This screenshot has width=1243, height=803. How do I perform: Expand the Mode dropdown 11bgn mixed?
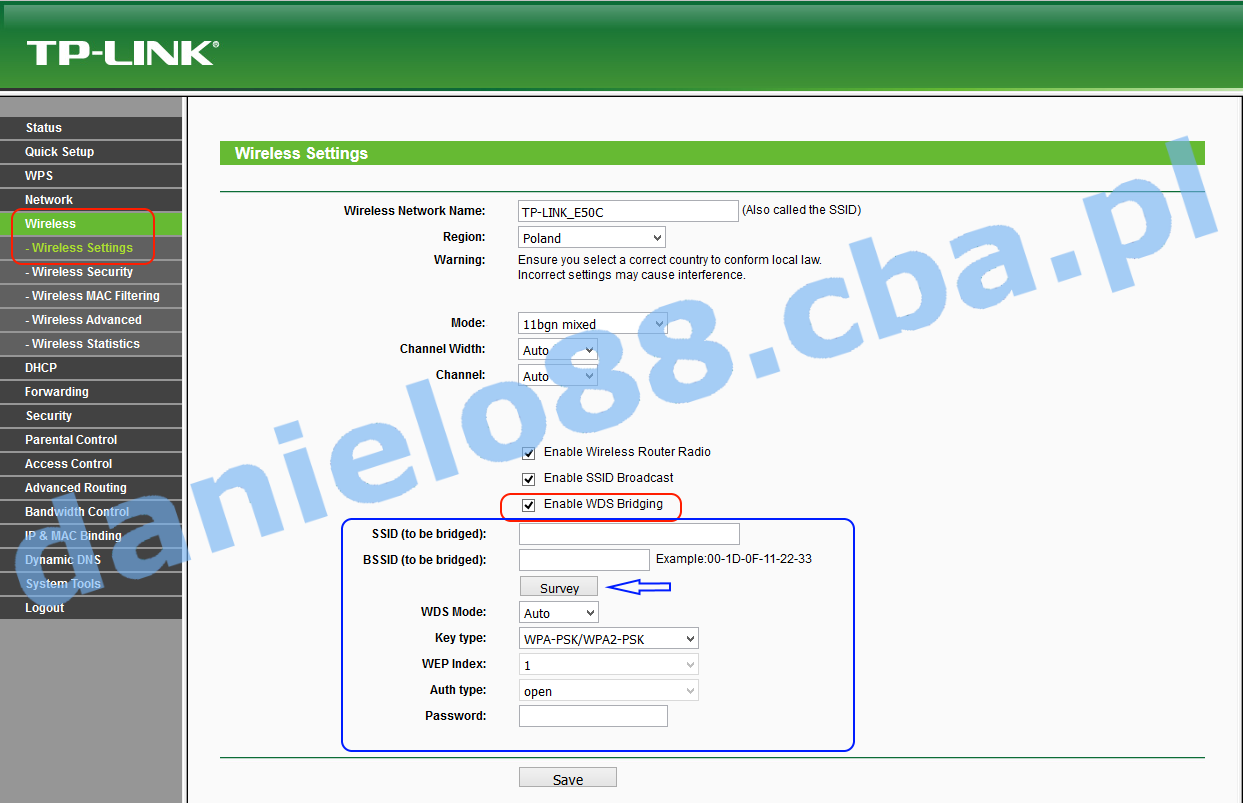click(x=593, y=324)
